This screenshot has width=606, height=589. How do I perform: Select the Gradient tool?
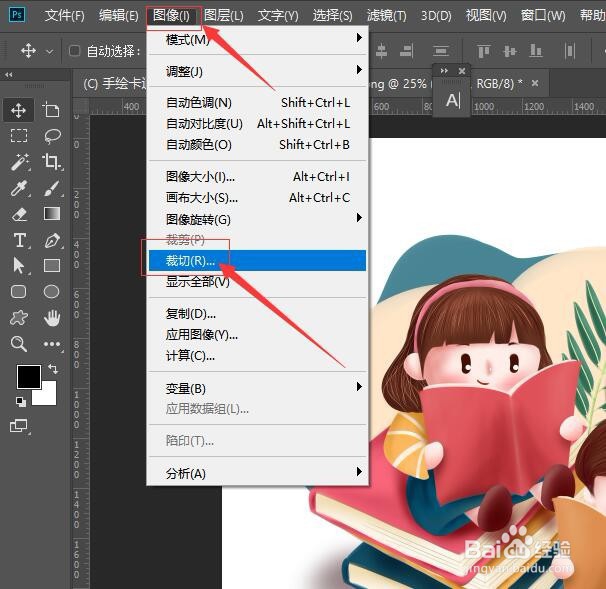(52, 213)
